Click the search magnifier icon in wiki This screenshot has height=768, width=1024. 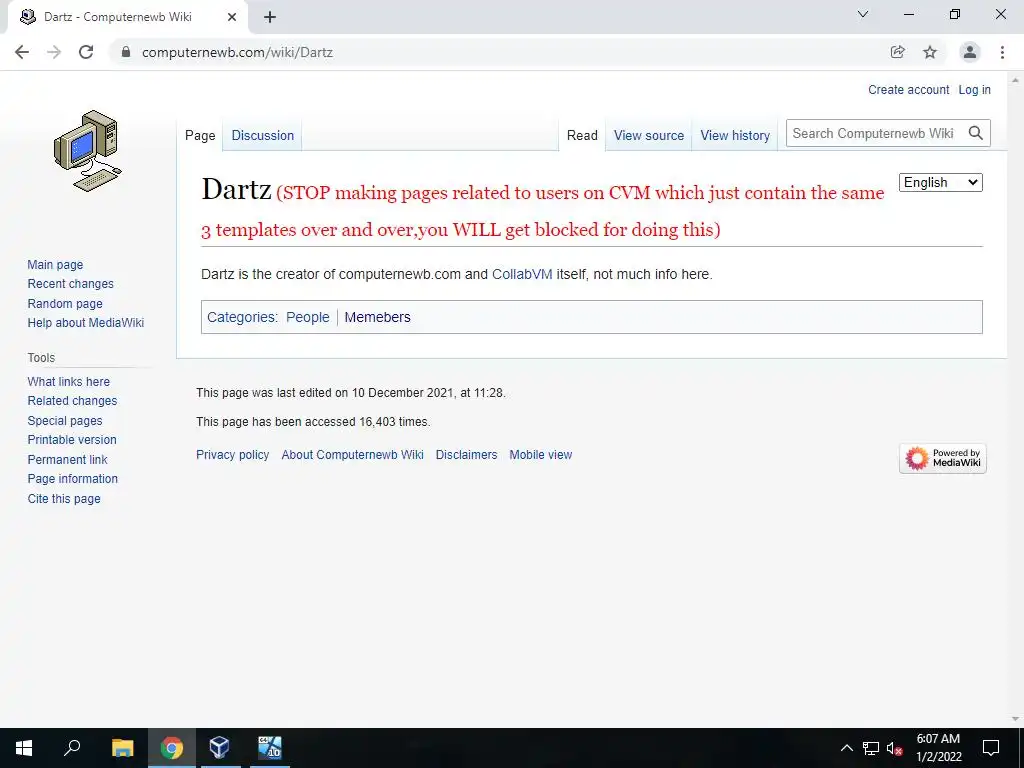(976, 133)
